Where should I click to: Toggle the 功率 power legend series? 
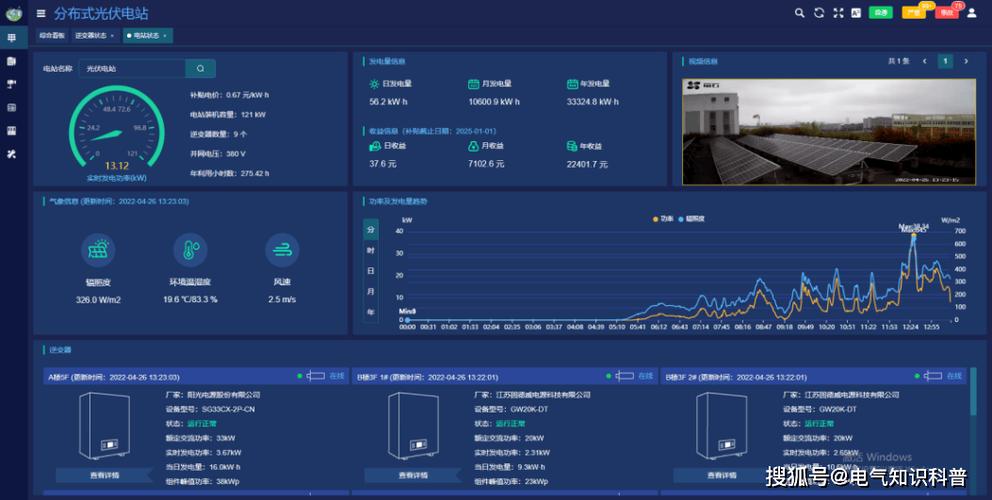tap(664, 219)
